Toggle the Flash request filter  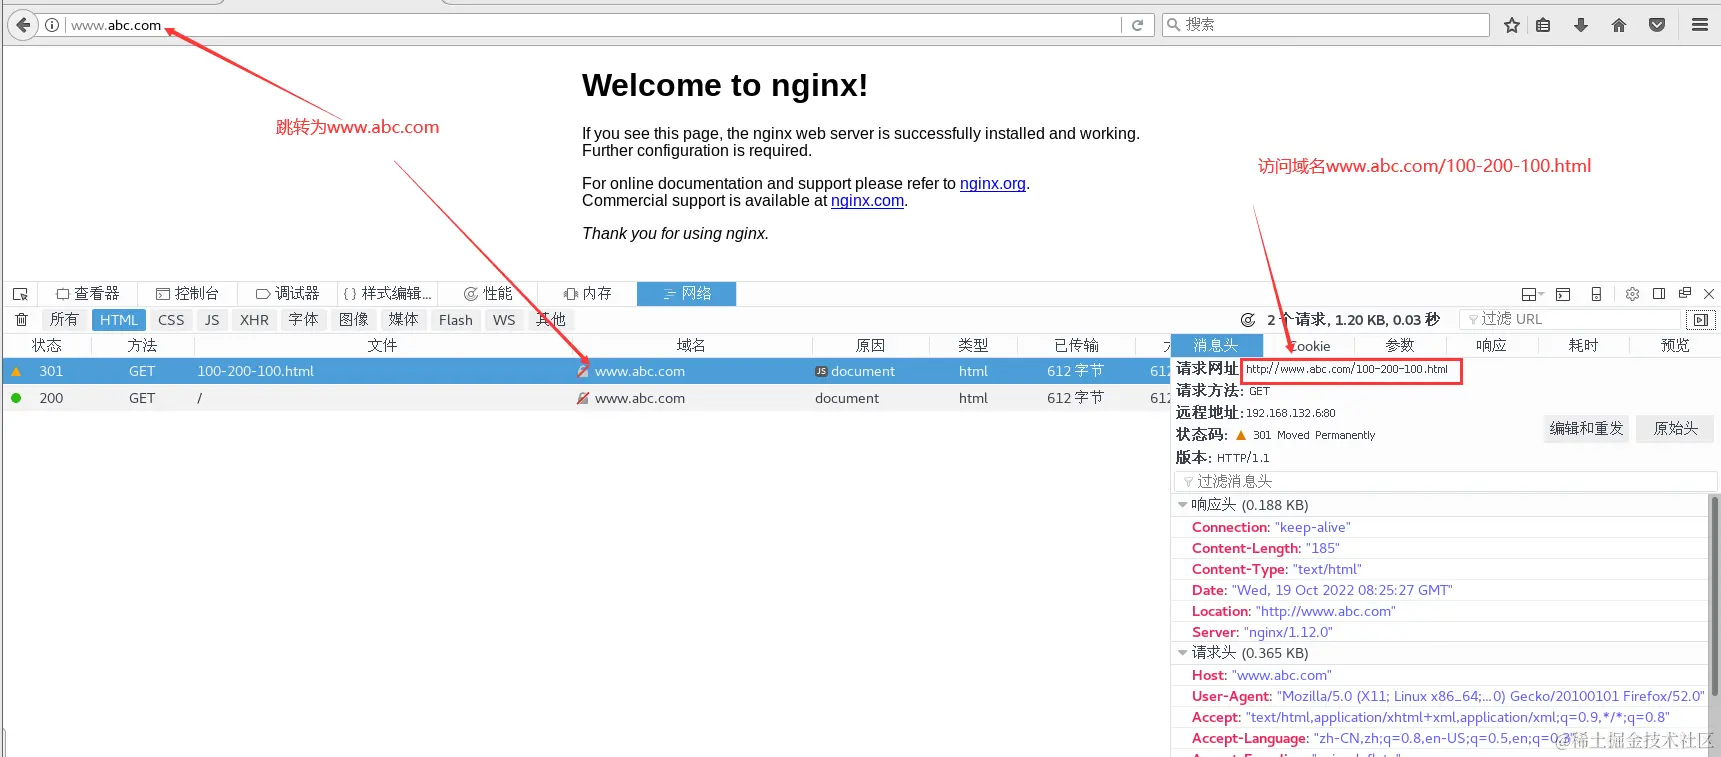point(455,320)
